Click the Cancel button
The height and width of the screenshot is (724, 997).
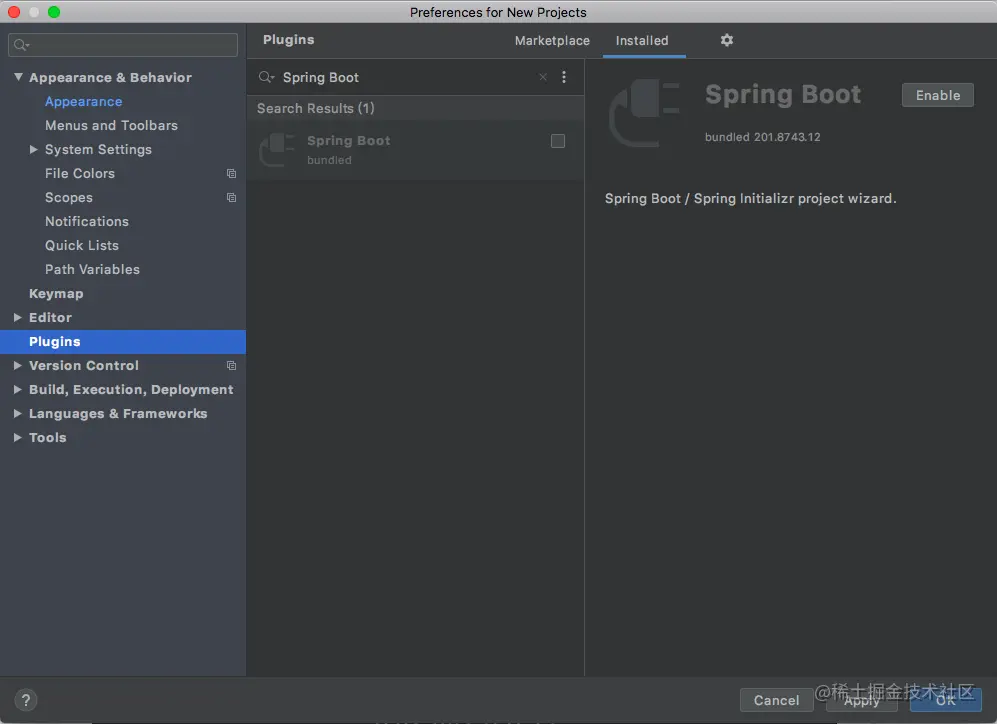[776, 700]
